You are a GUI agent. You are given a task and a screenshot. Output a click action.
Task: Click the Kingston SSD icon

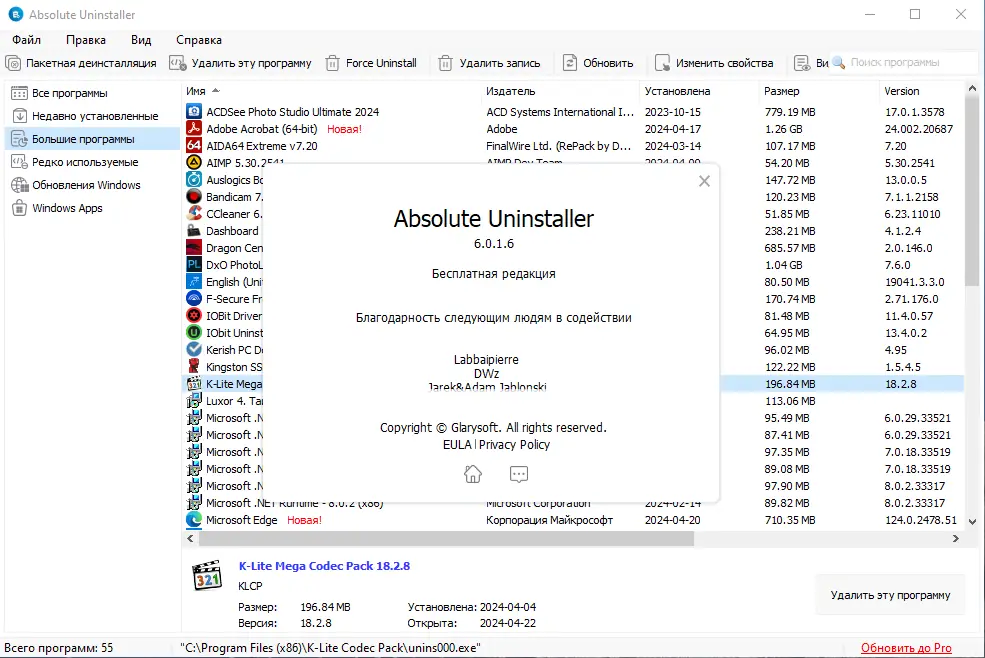point(194,366)
